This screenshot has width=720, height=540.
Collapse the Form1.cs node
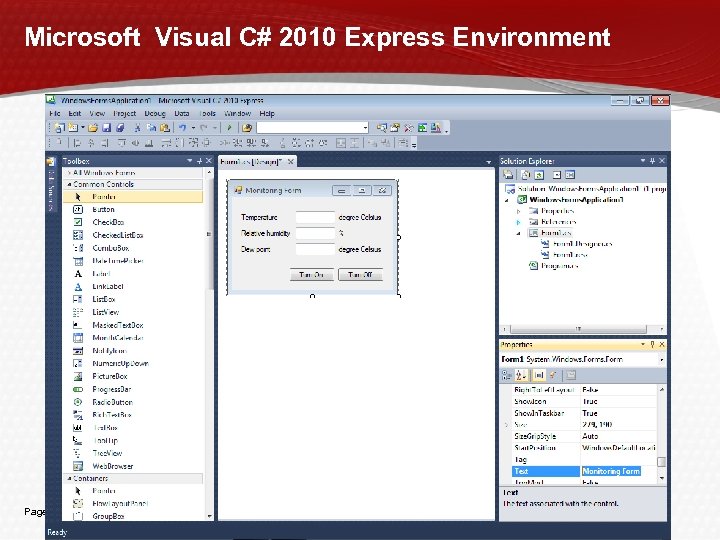click(x=518, y=233)
